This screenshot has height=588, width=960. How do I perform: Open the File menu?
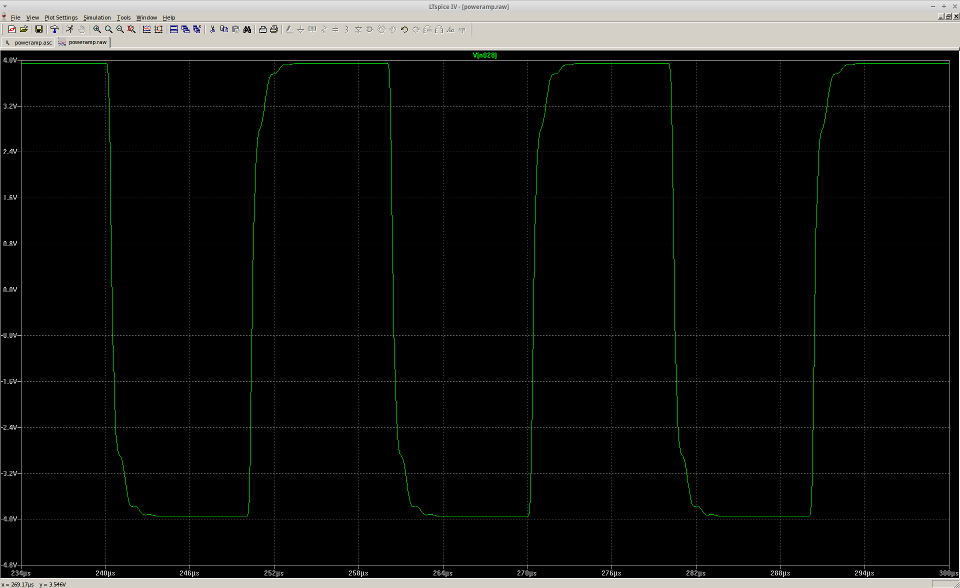[x=15, y=18]
